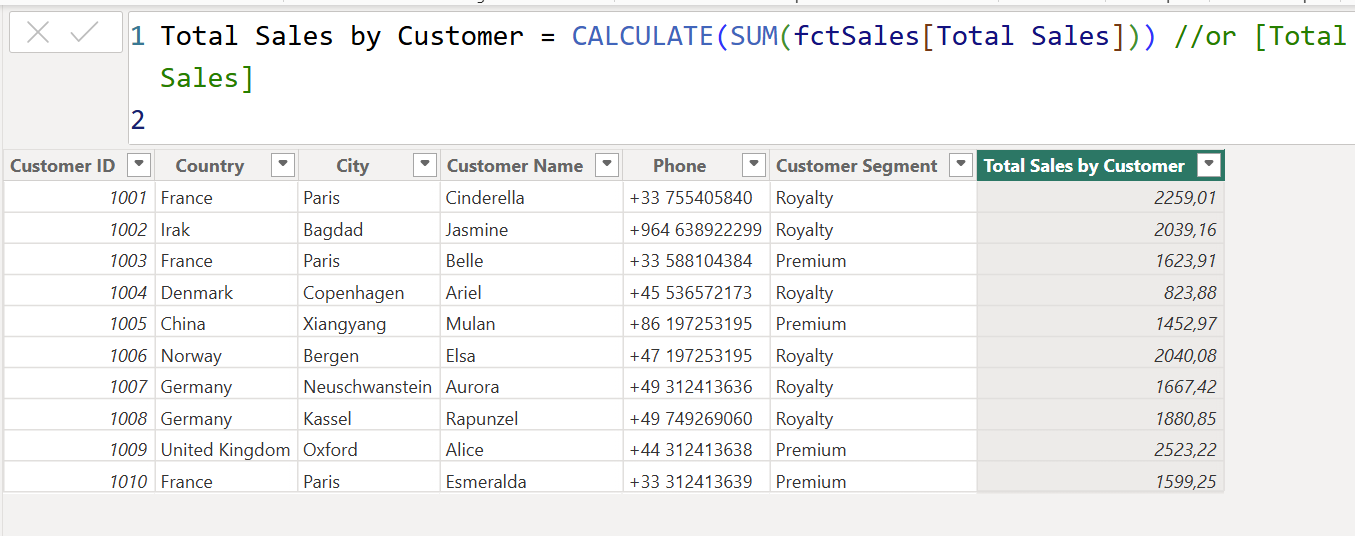Open the Phone column filter dropdown
This screenshot has width=1355, height=536.
tap(754, 165)
